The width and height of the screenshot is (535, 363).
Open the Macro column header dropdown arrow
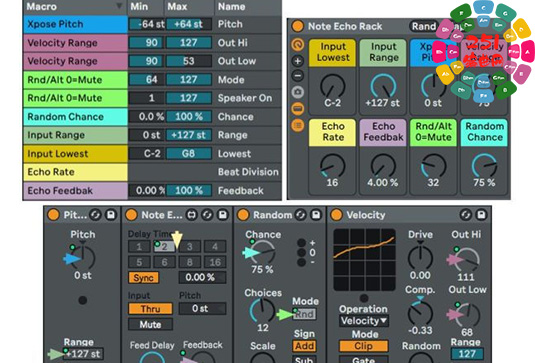[119, 6]
